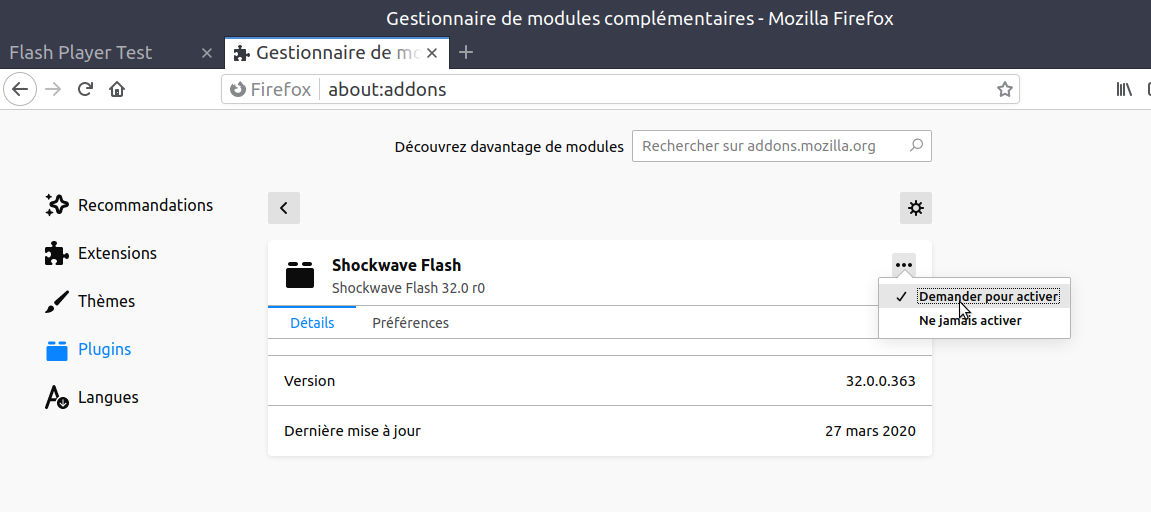Switch to the Détails tab
The height and width of the screenshot is (512, 1151).
[312, 323]
